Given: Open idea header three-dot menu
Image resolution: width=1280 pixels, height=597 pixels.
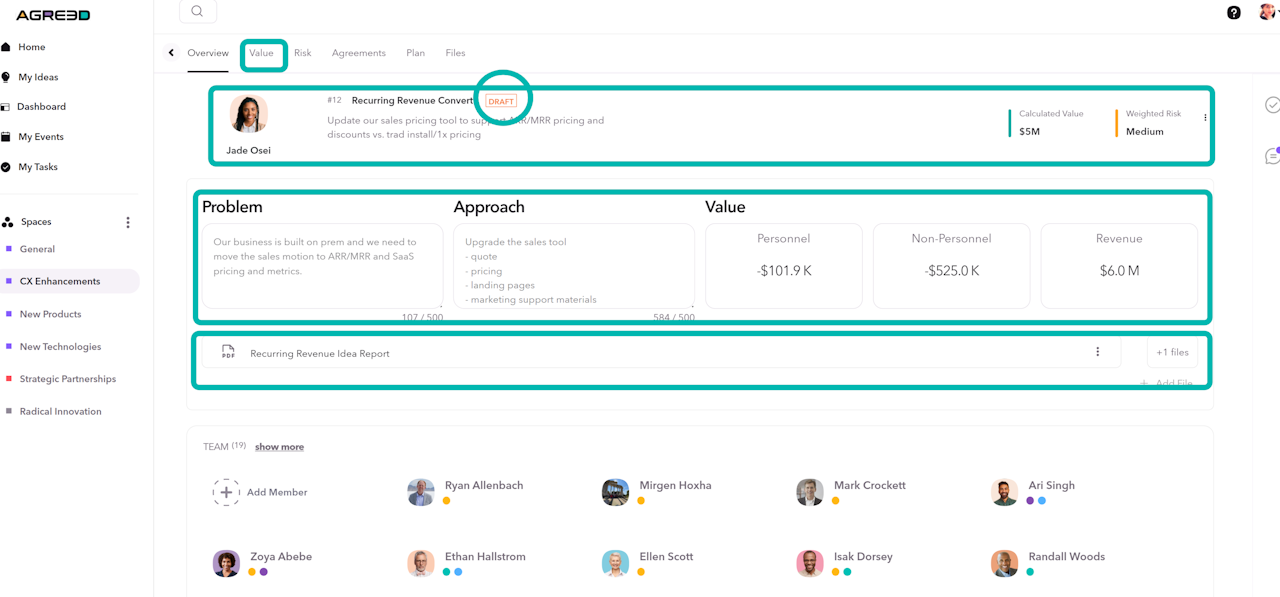Looking at the screenshot, I should (1205, 118).
